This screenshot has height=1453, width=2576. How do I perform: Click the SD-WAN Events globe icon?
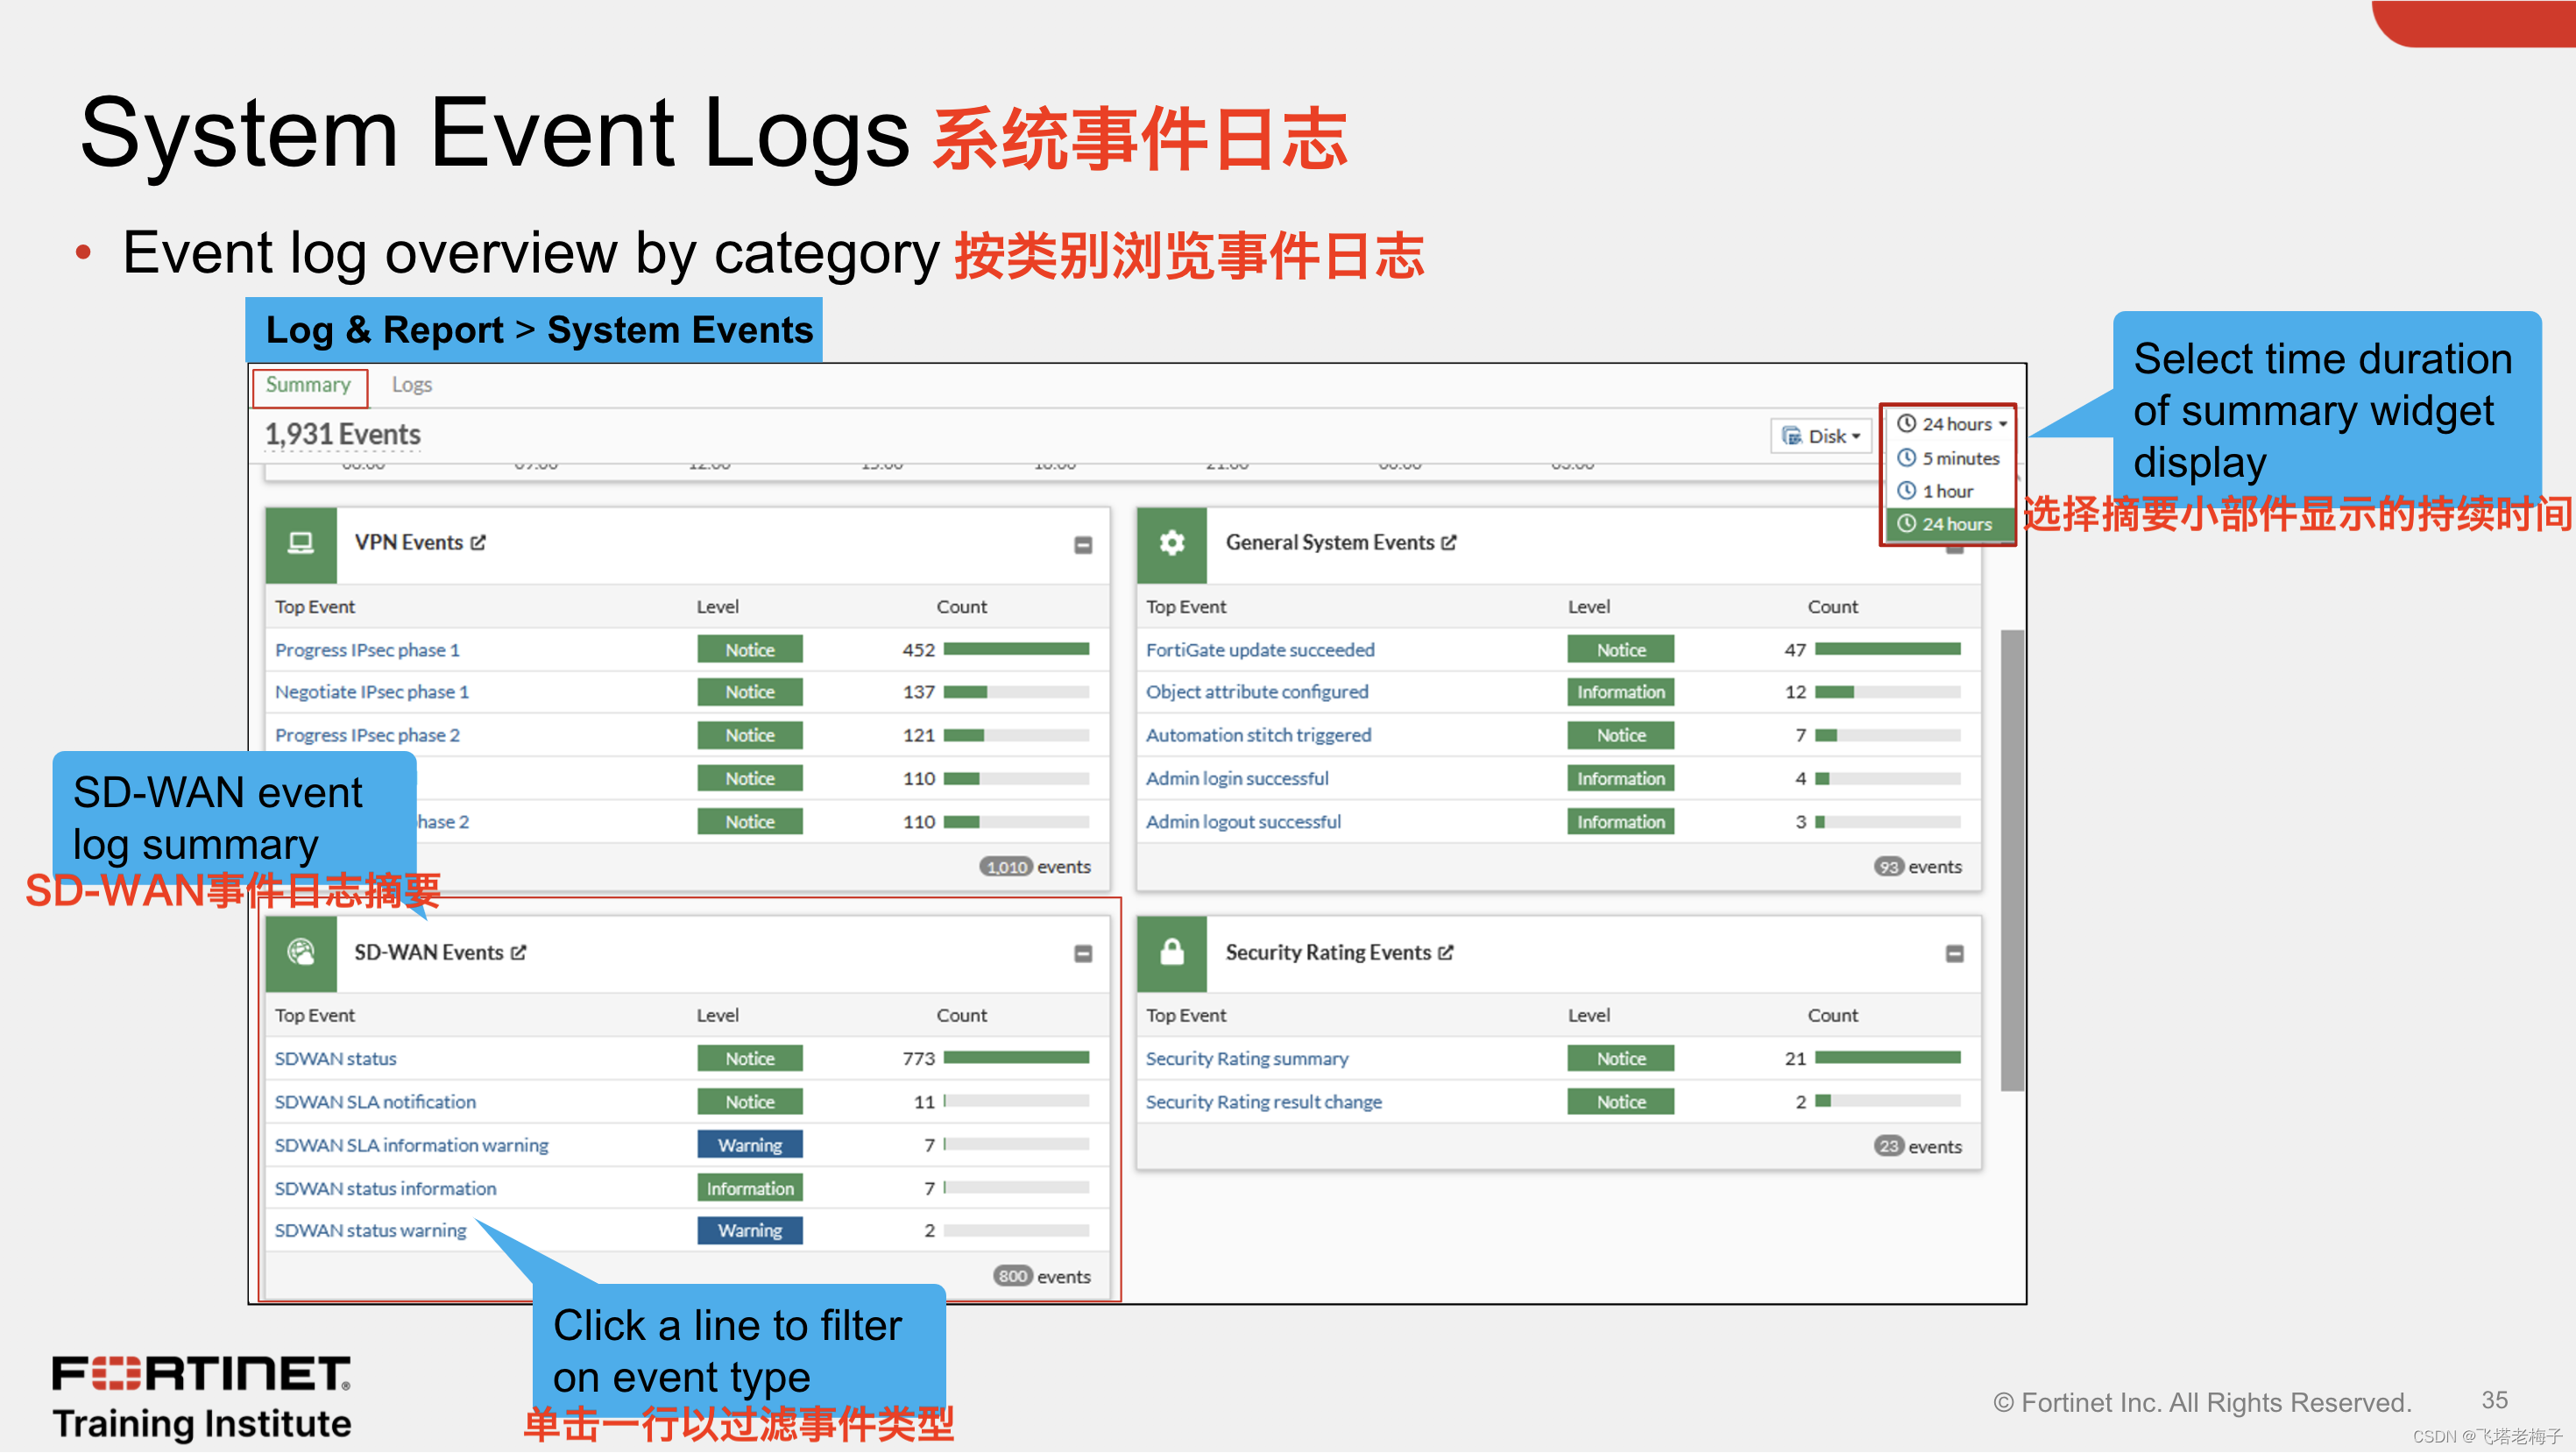[300, 952]
